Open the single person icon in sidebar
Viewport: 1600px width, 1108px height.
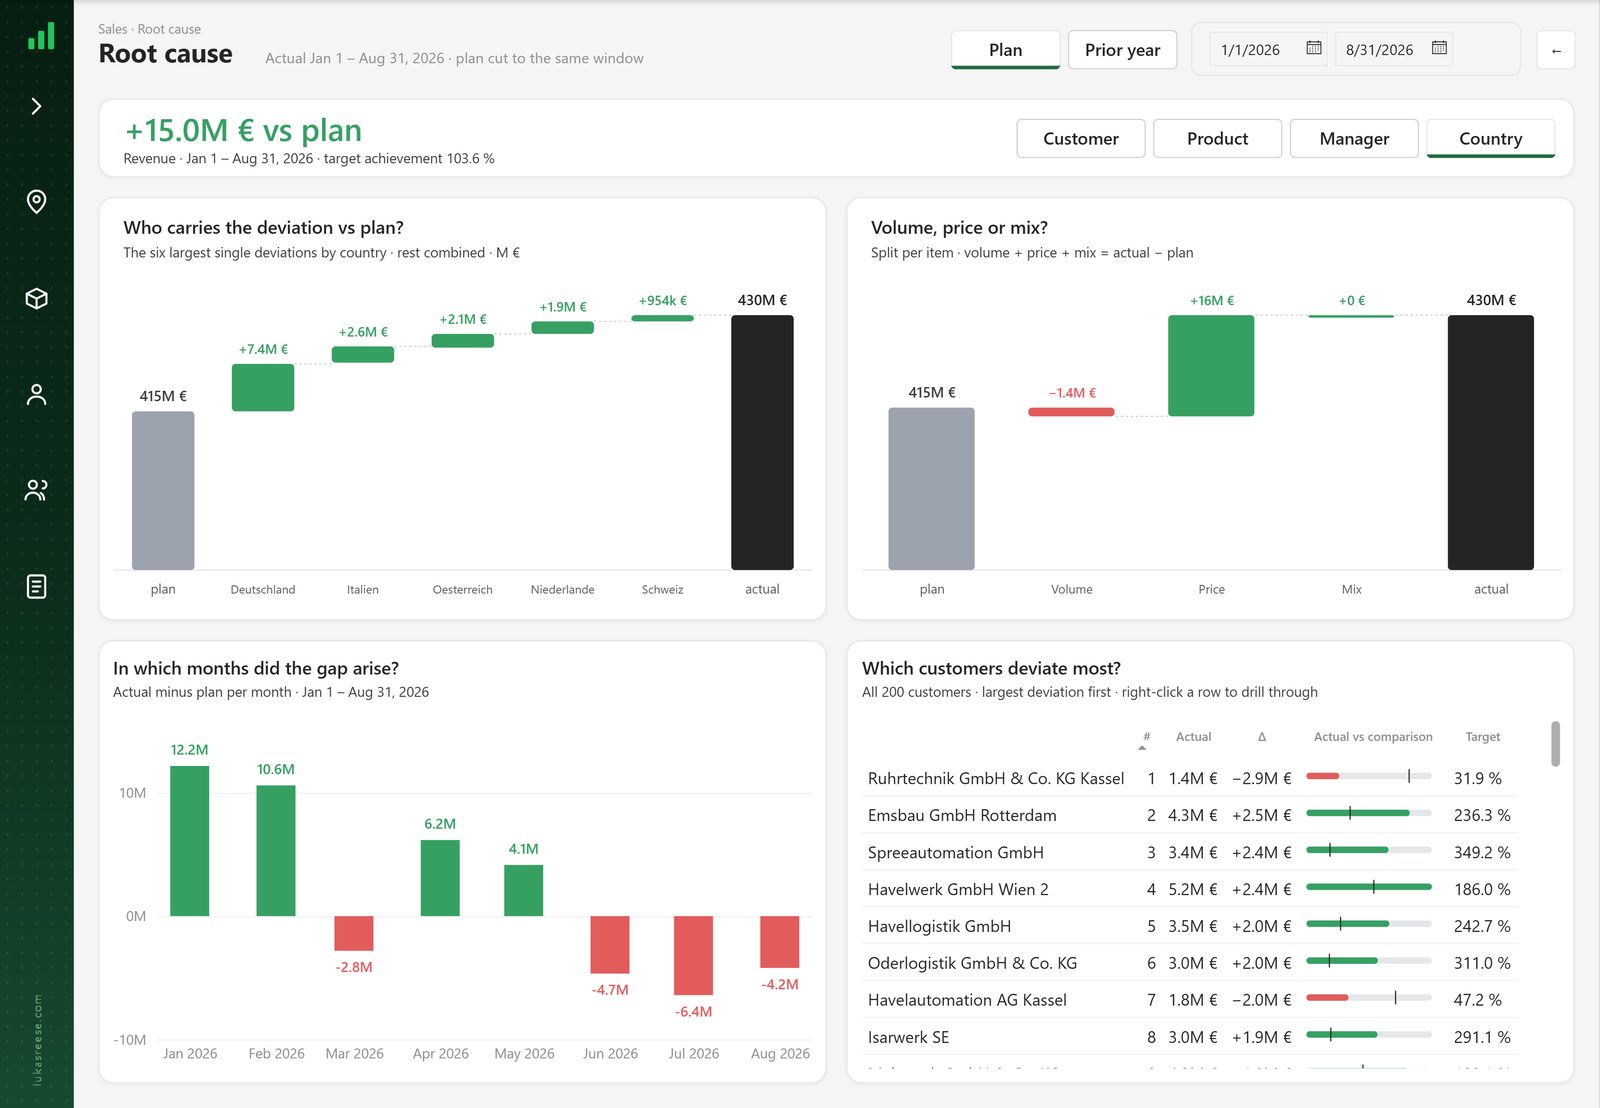(36, 394)
